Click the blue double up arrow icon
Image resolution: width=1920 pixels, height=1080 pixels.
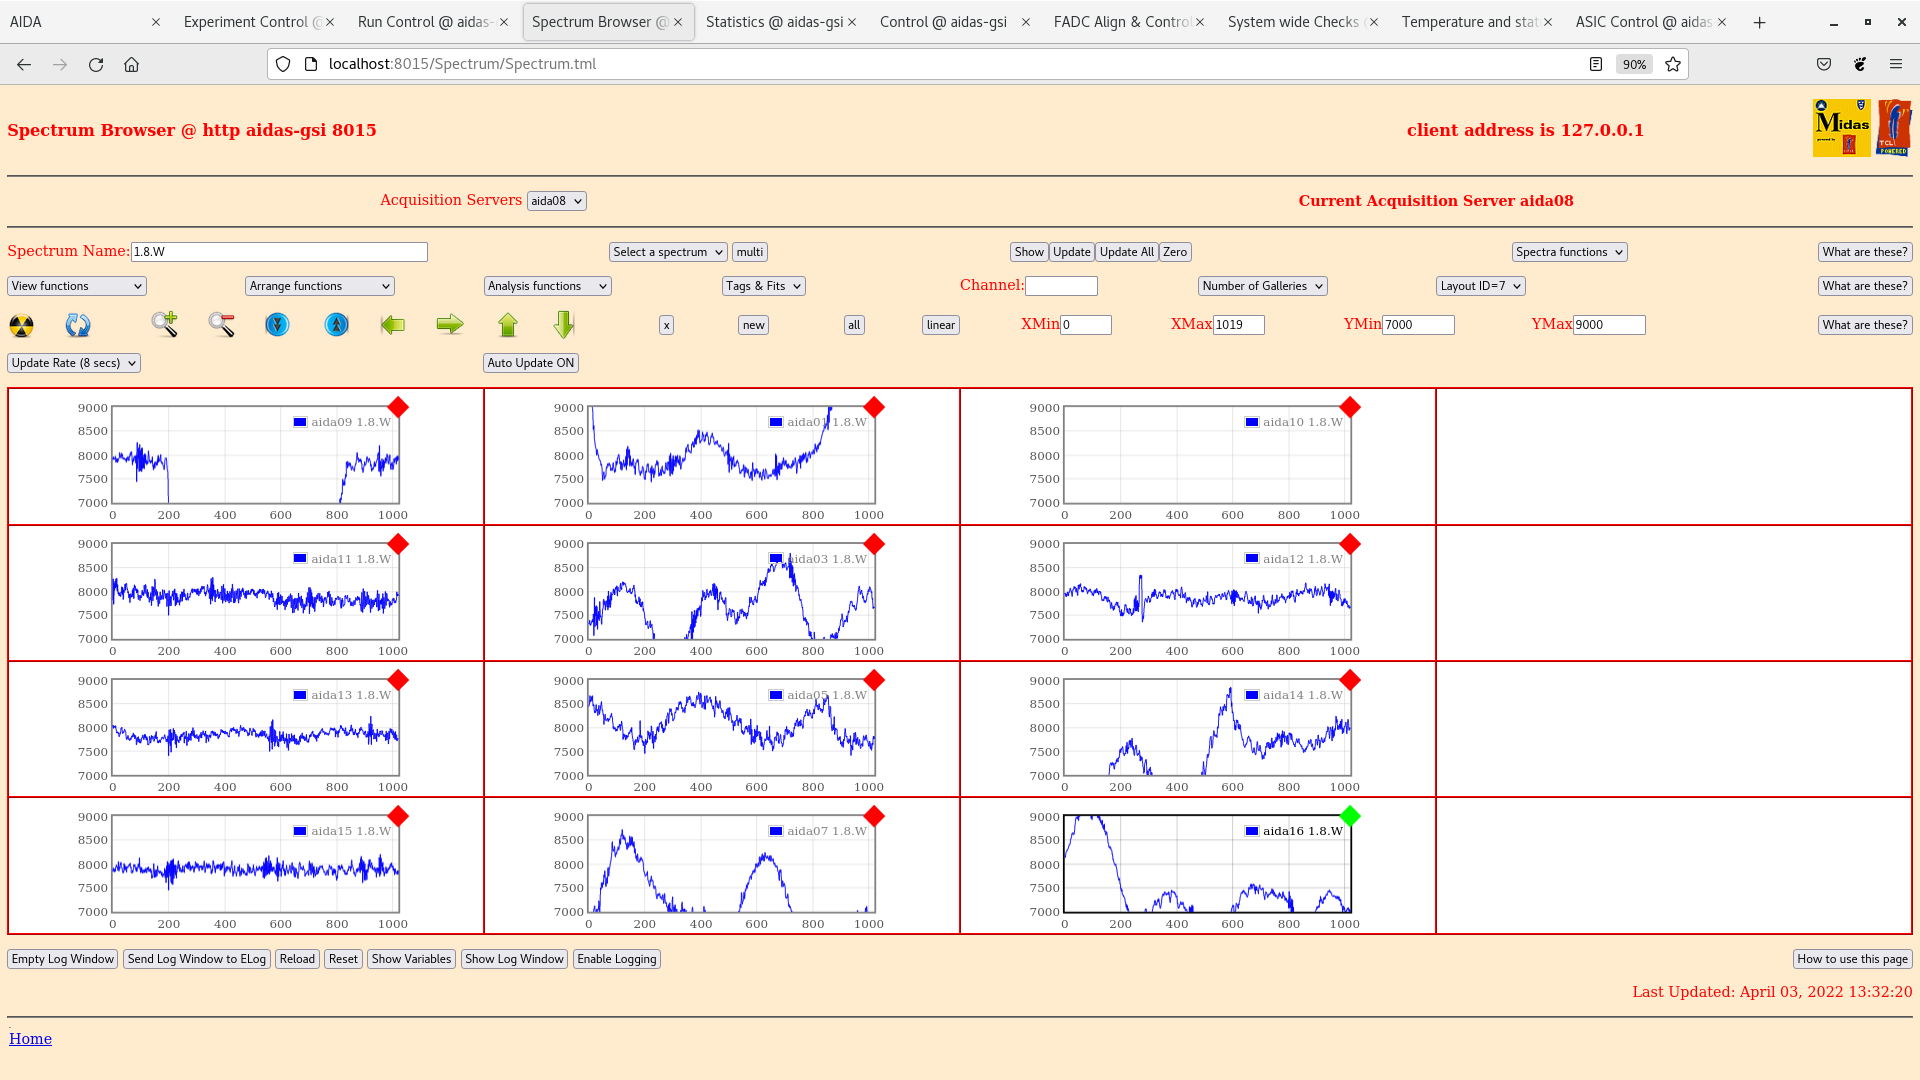337,324
